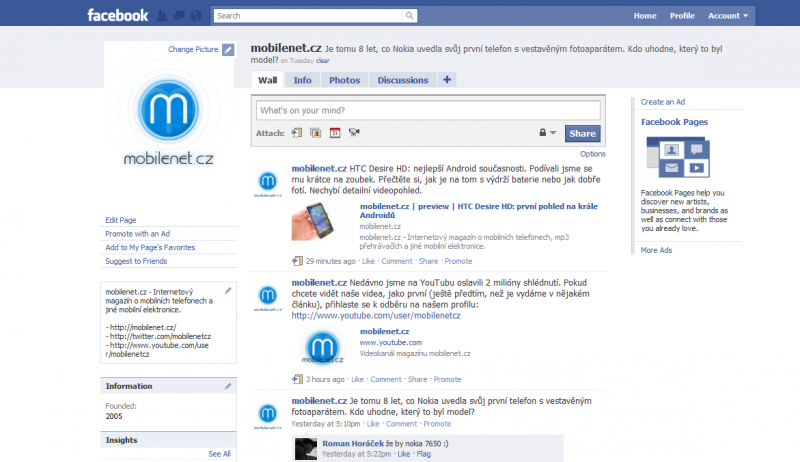The image size is (800, 462).
Task: Go to Profile
Action: (x=682, y=16)
